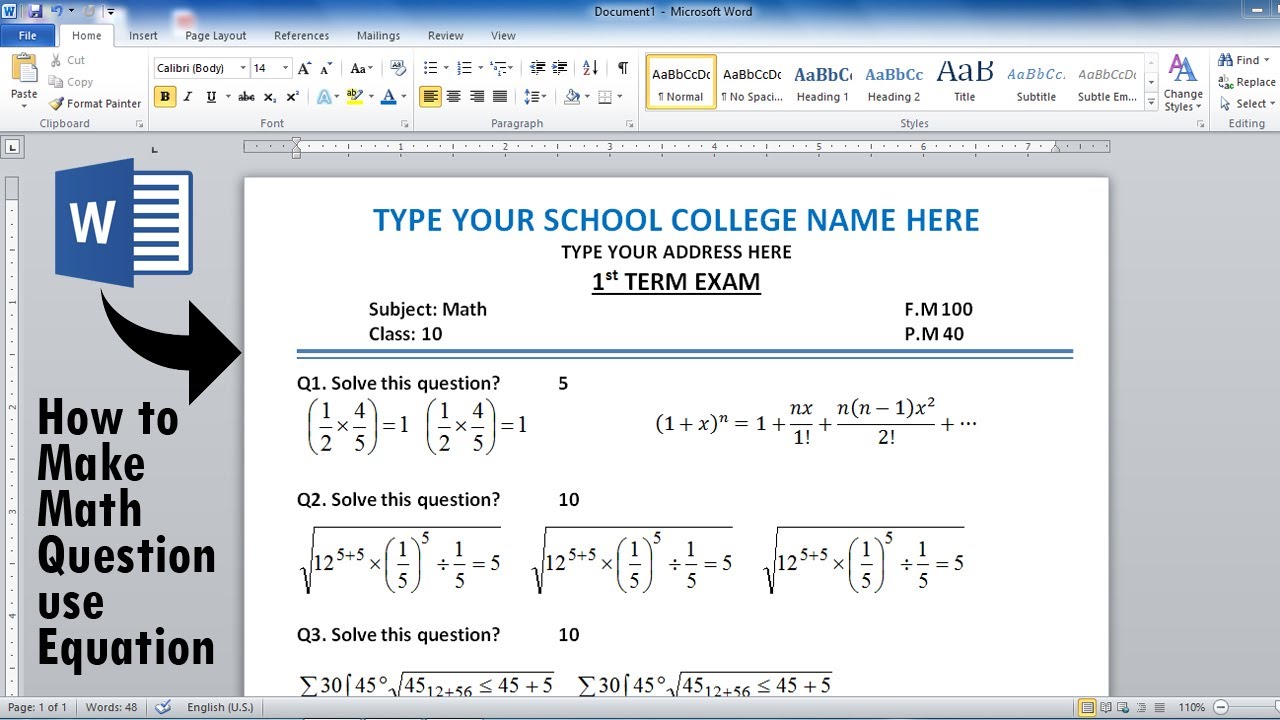This screenshot has height=720, width=1280.
Task: Open the Underline style dropdown arrow
Action: [226, 97]
